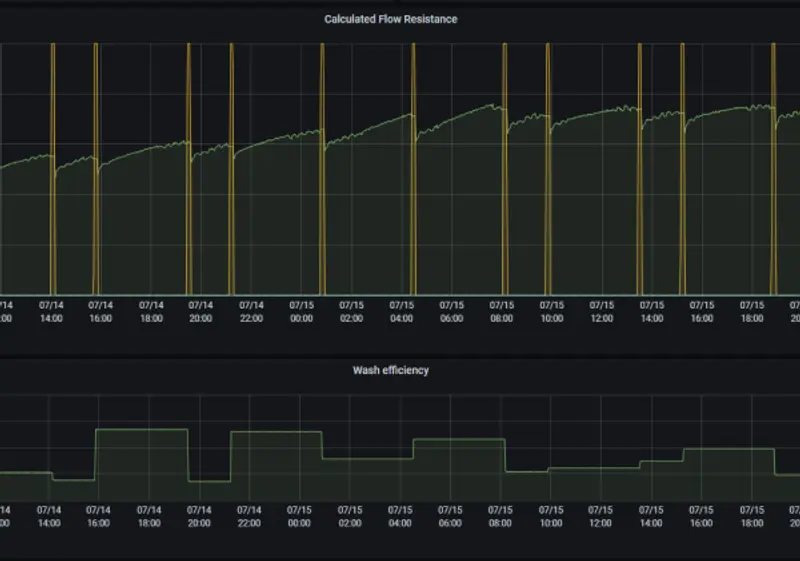Click the 07/15 10:00 label in Flow Resistance panel
The width and height of the screenshot is (800, 561).
(552, 312)
